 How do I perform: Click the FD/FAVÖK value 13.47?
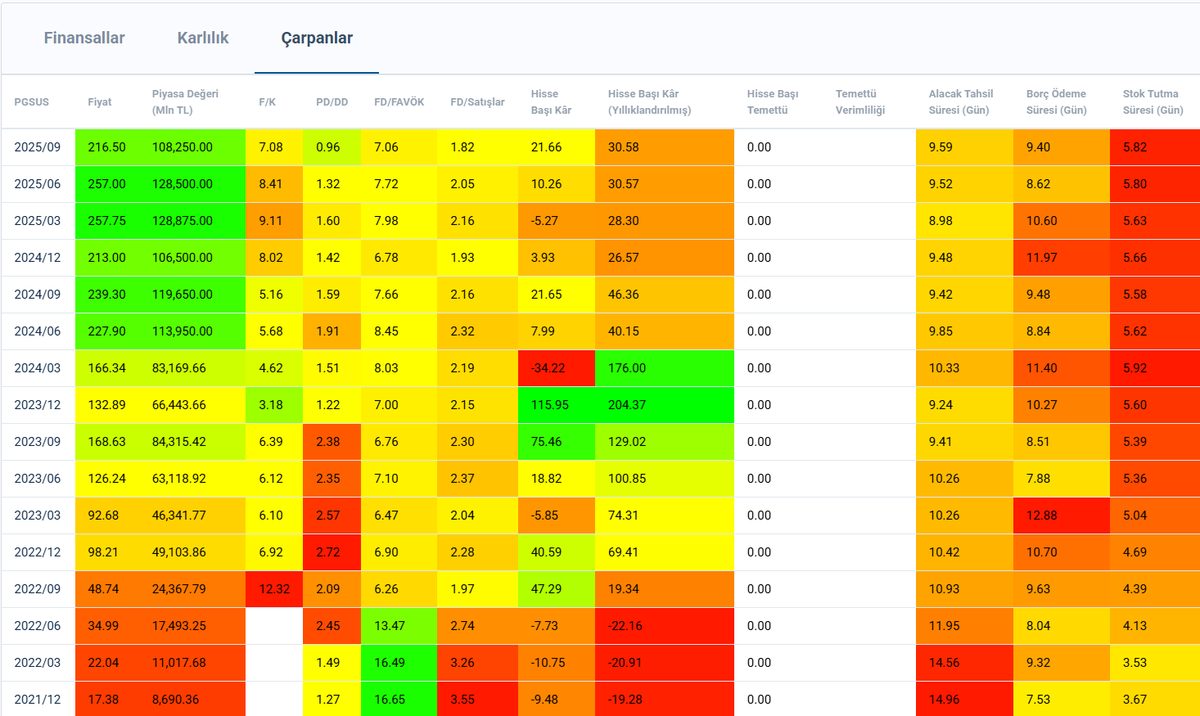pos(399,626)
